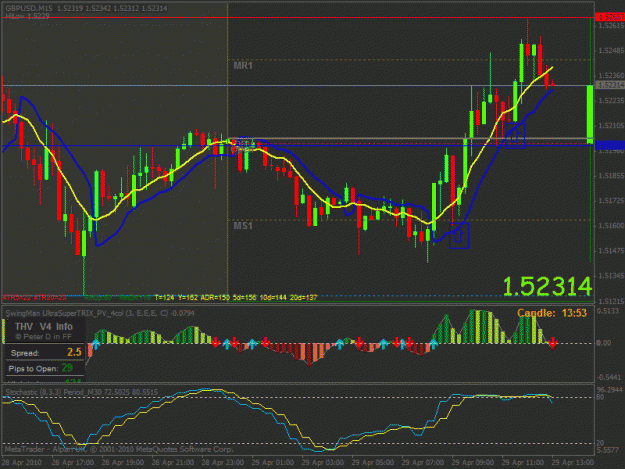
Task: Click the 29 Apr 07:00 time label
Action: point(423,463)
